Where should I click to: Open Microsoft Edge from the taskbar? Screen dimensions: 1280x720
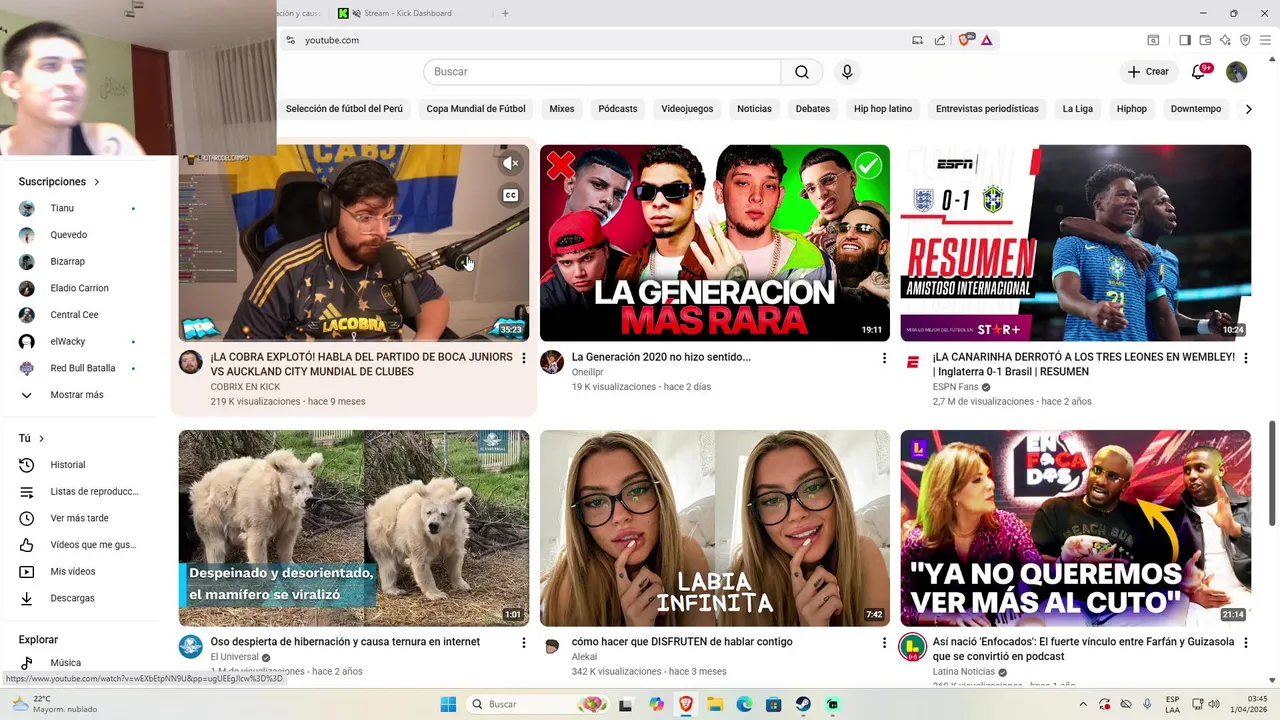click(744, 704)
